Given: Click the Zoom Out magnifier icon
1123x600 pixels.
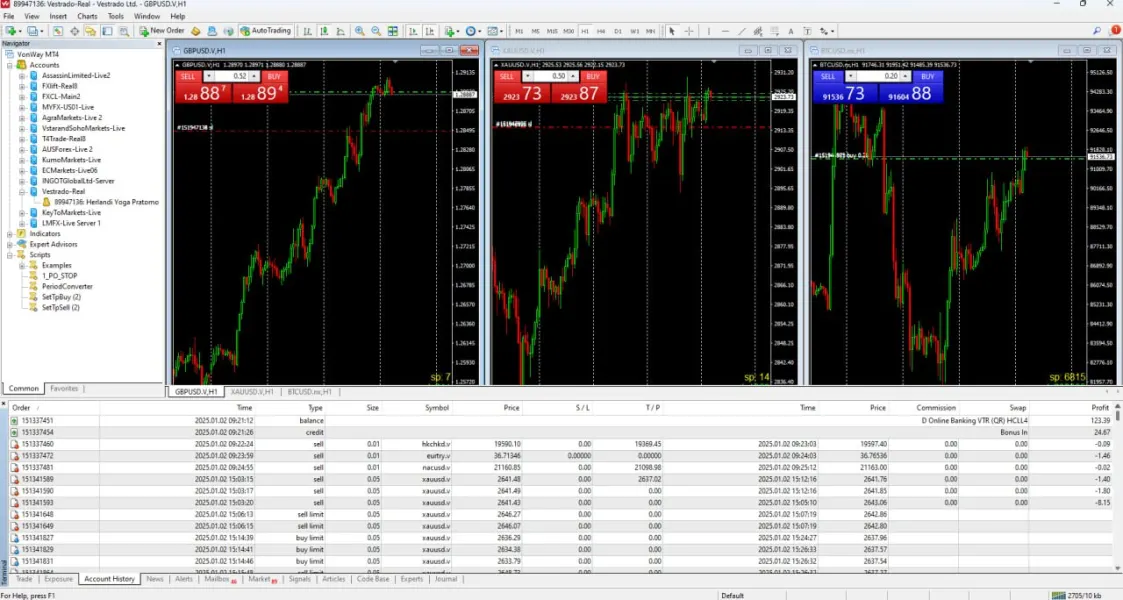Looking at the screenshot, I should tap(376, 31).
